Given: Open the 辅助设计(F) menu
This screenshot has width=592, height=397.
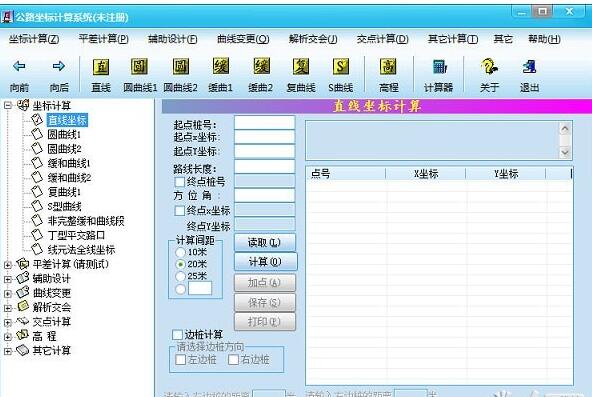Looking at the screenshot, I should click(173, 39).
